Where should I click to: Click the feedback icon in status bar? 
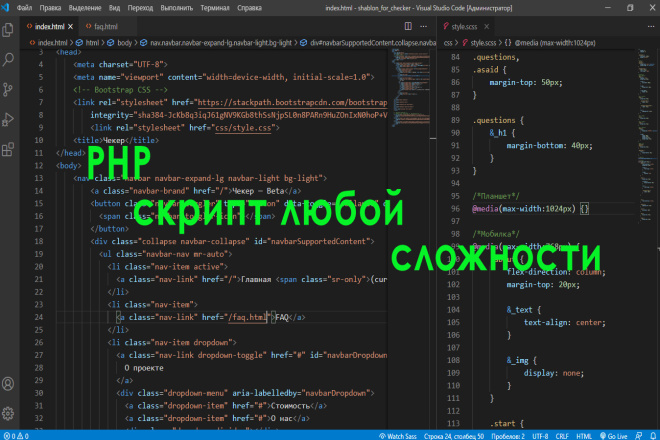(639, 436)
